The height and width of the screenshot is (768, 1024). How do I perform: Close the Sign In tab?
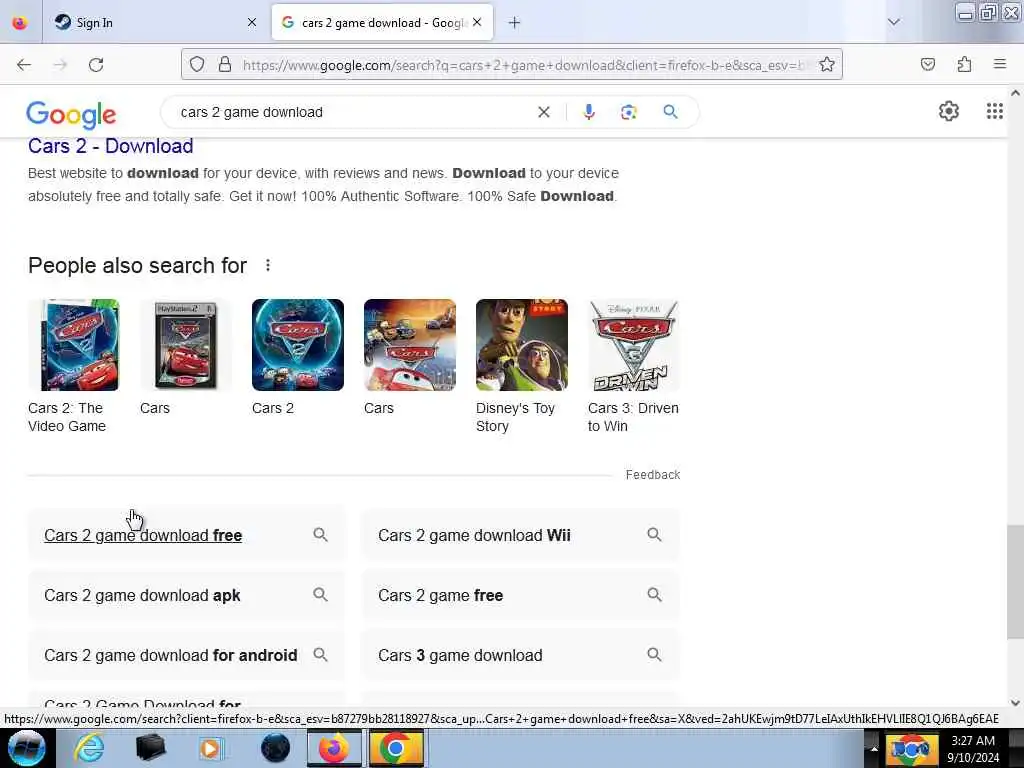pos(252,23)
